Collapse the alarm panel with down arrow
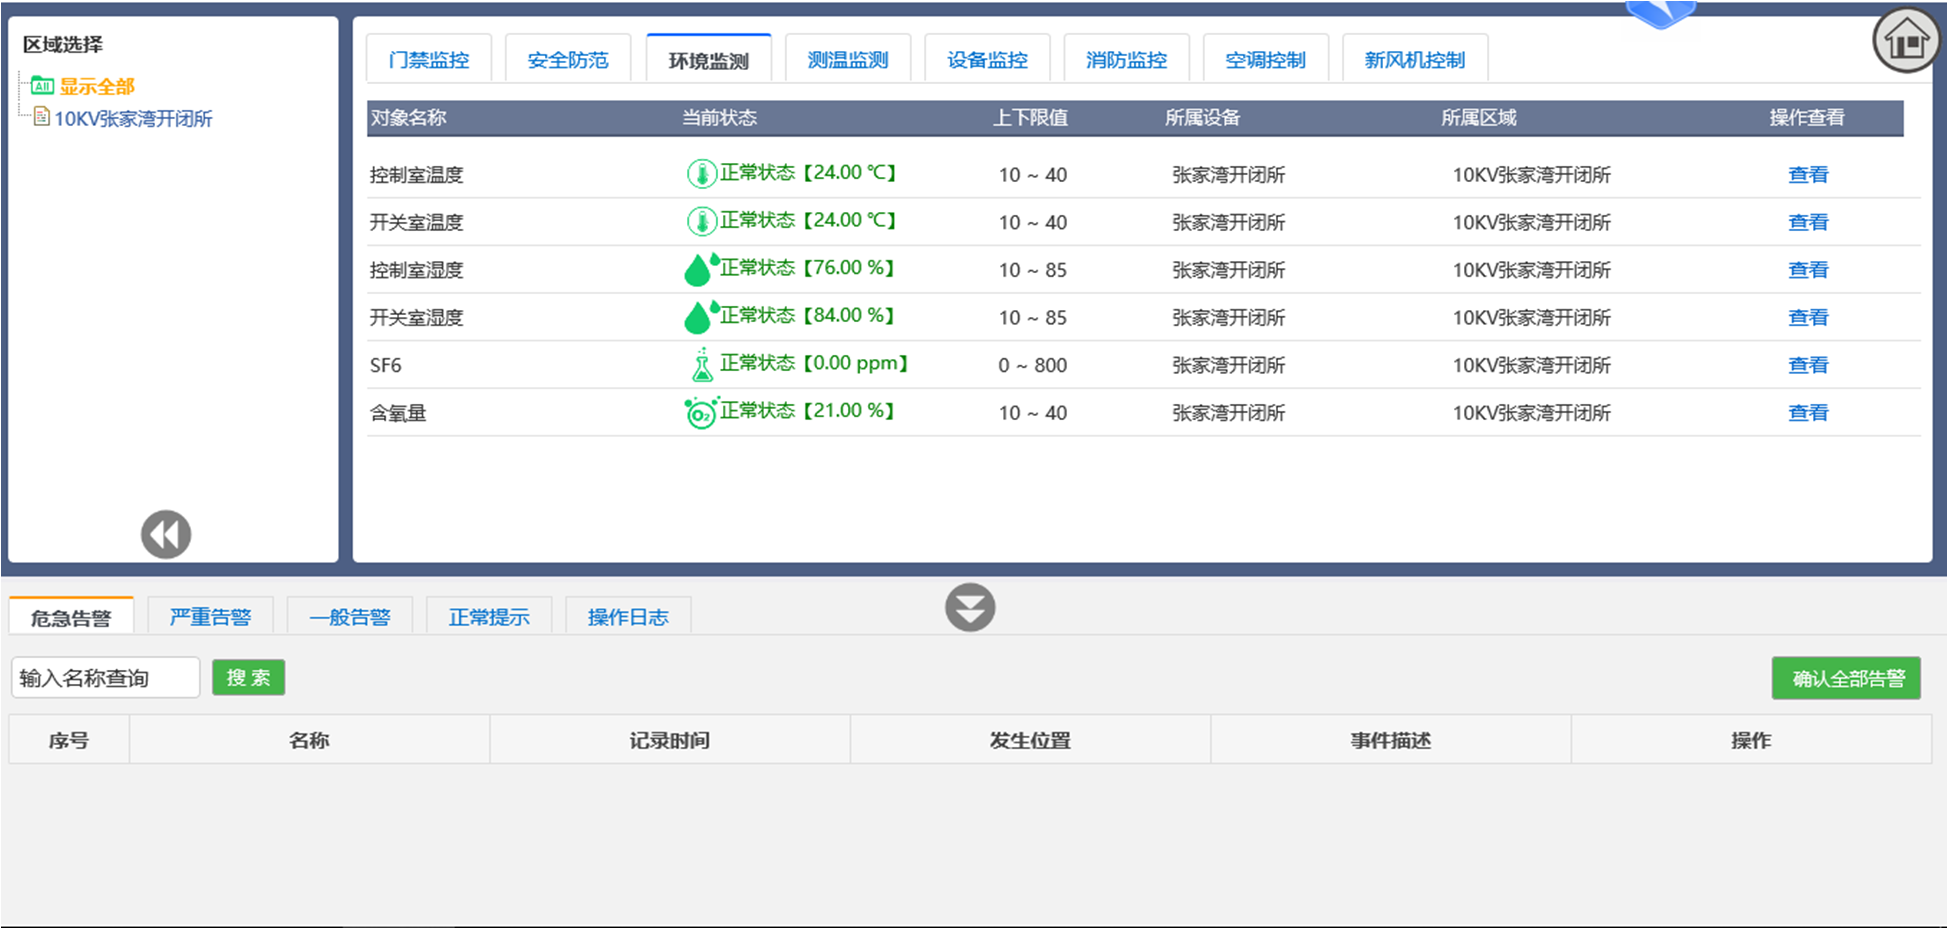1948x929 pixels. point(970,607)
